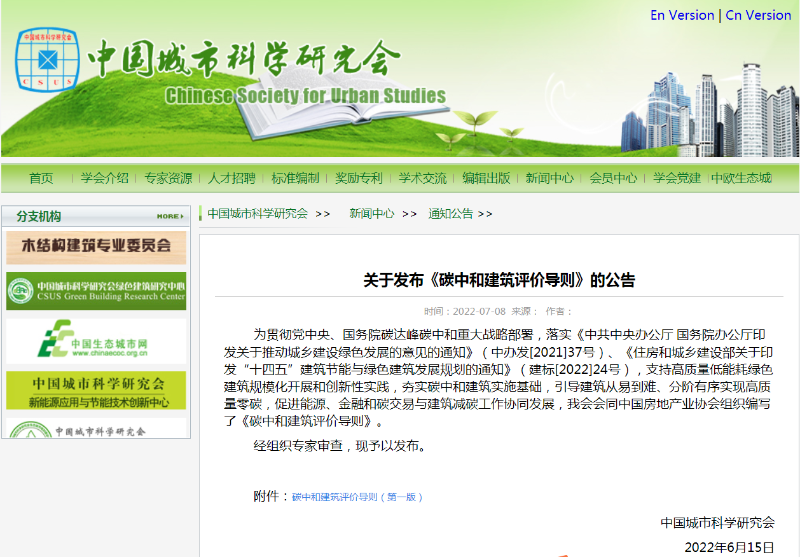The height and width of the screenshot is (557, 800).
Task: Go to 首页 in the navigation bar
Action: click(41, 178)
